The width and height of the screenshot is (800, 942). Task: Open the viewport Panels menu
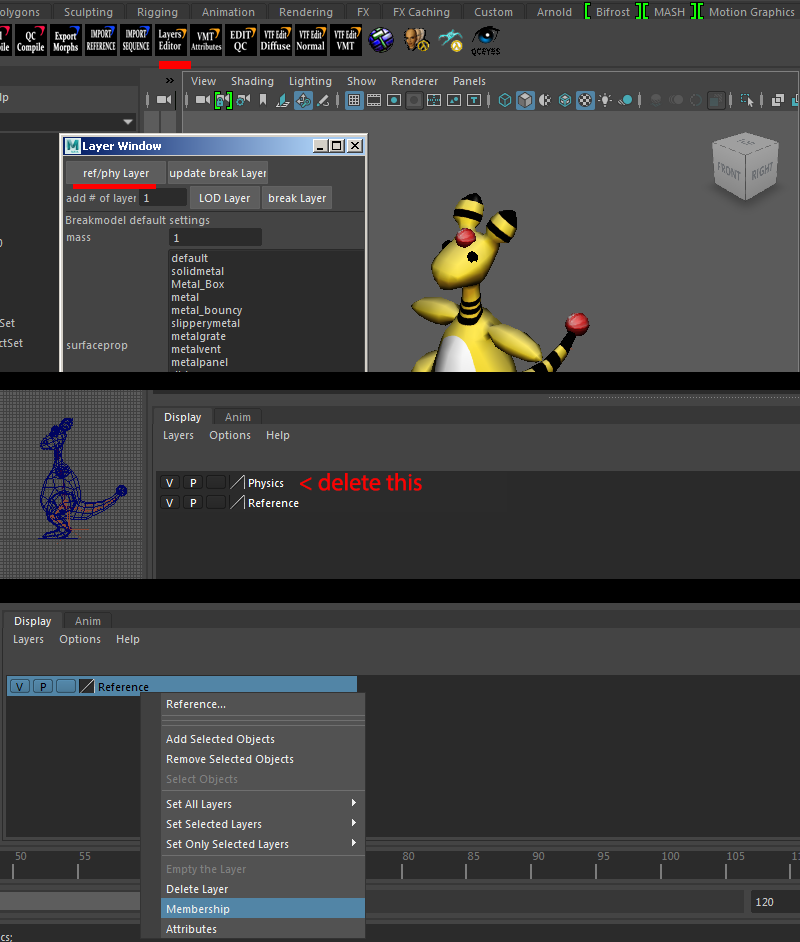(469, 81)
